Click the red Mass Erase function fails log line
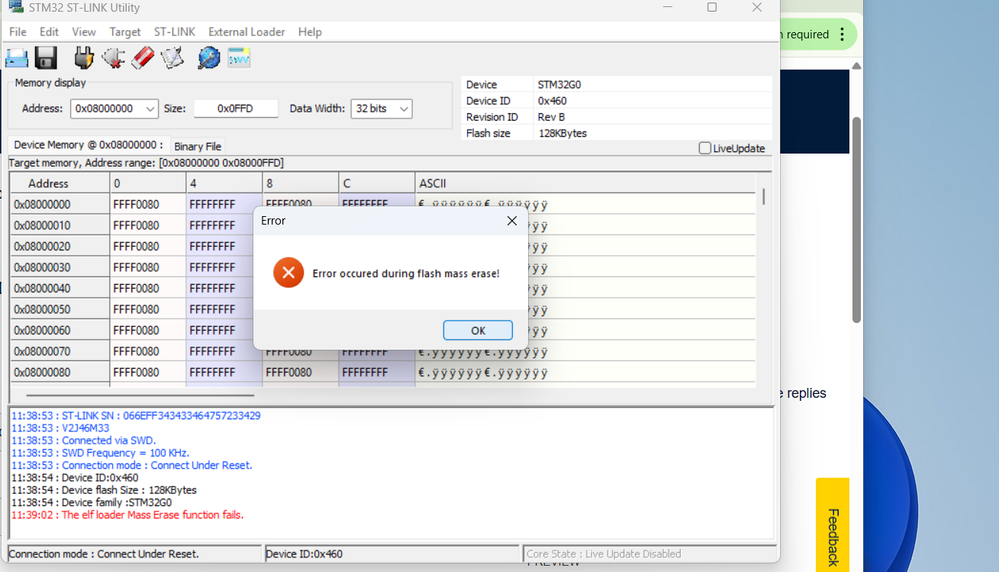The image size is (999, 572). coord(127,515)
